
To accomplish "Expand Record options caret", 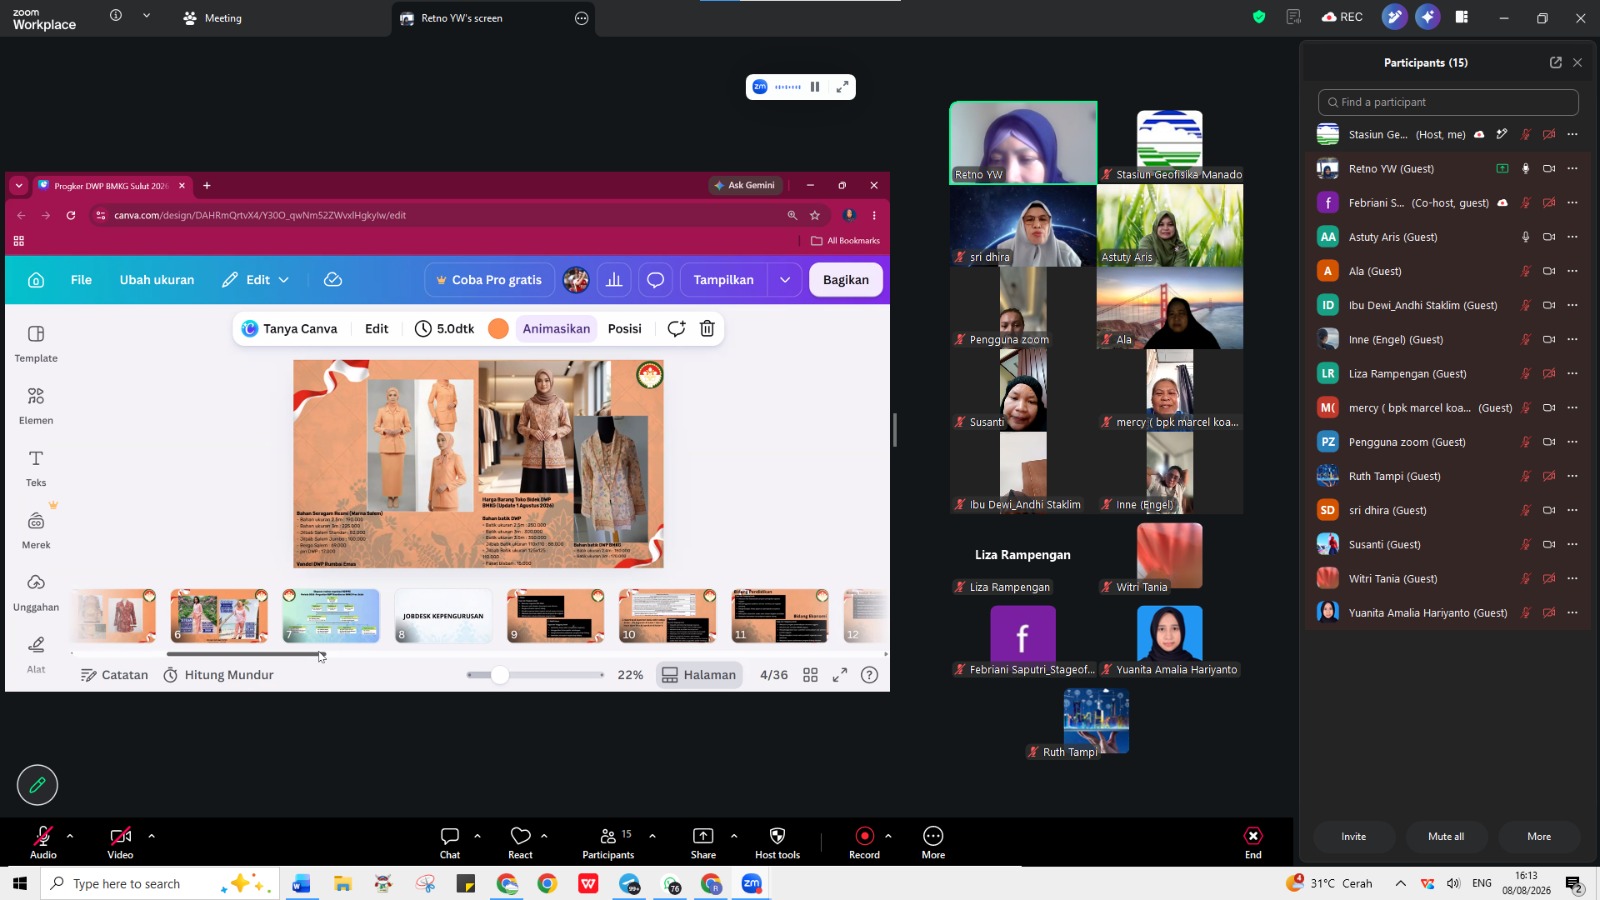I will point(888,836).
